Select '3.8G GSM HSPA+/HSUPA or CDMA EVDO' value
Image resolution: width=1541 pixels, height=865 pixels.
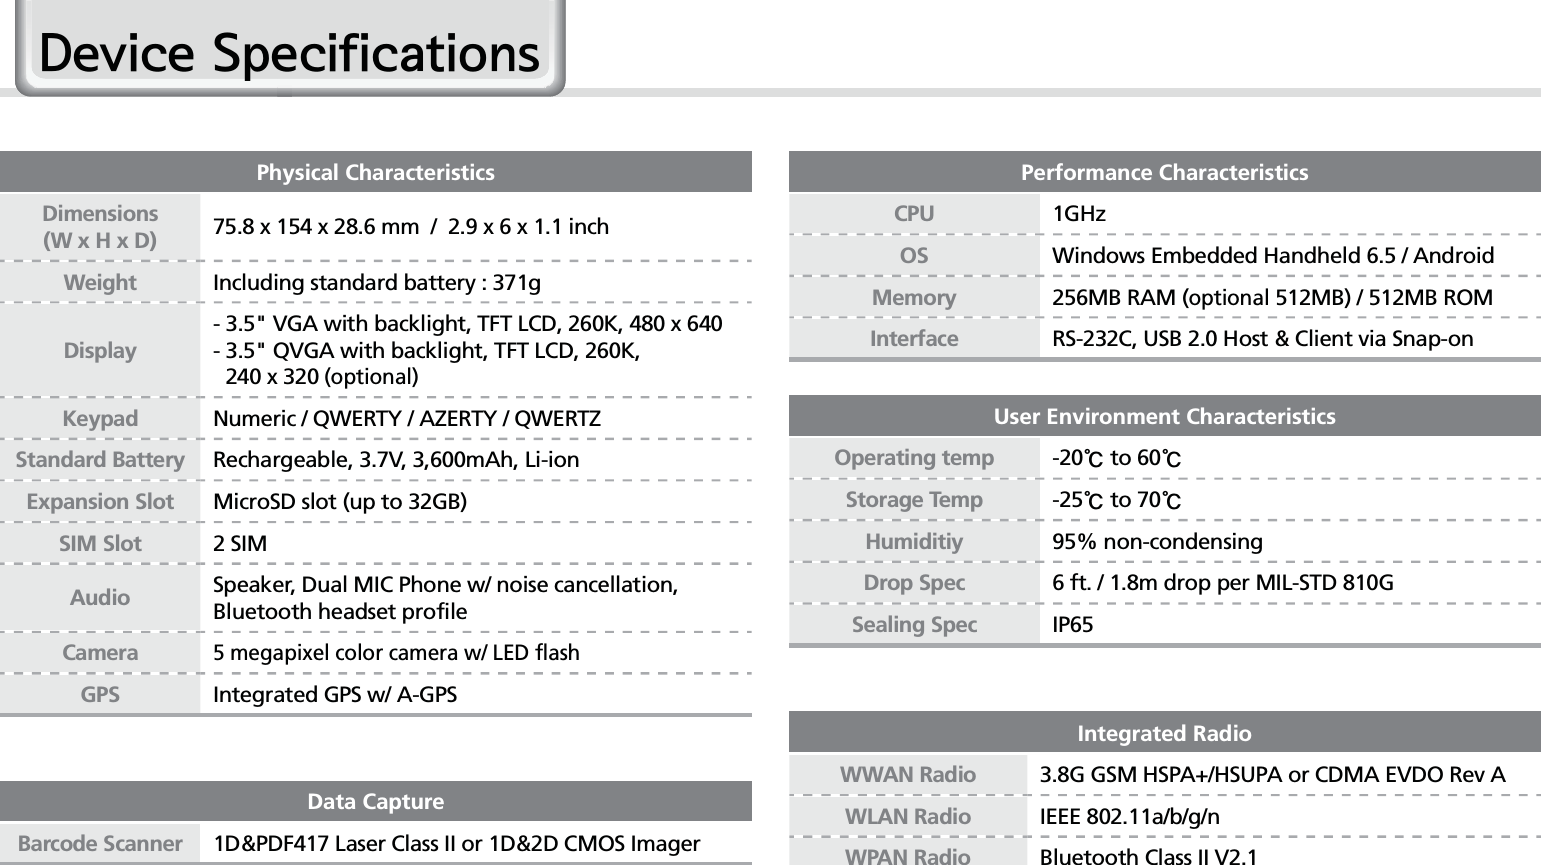pyautogui.click(x=1273, y=775)
